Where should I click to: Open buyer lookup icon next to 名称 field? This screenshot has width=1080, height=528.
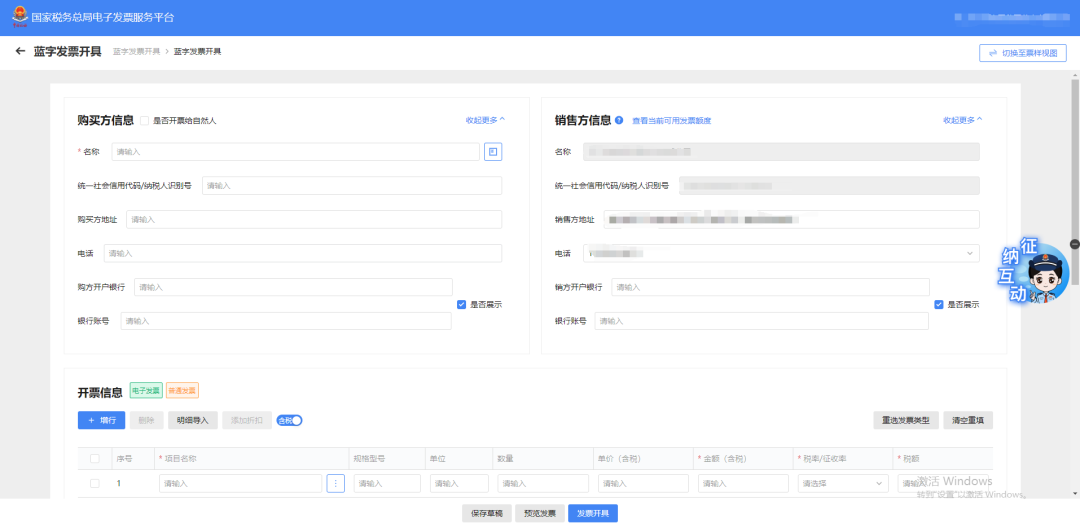point(493,152)
